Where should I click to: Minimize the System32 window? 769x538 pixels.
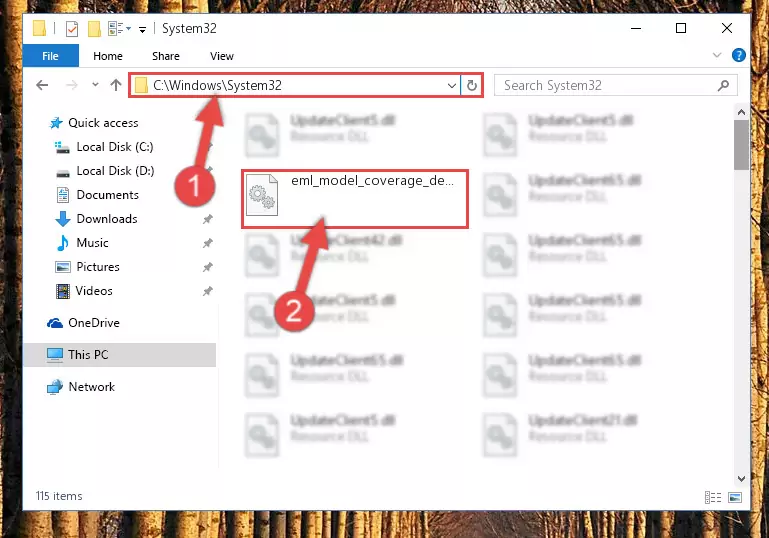(x=636, y=28)
